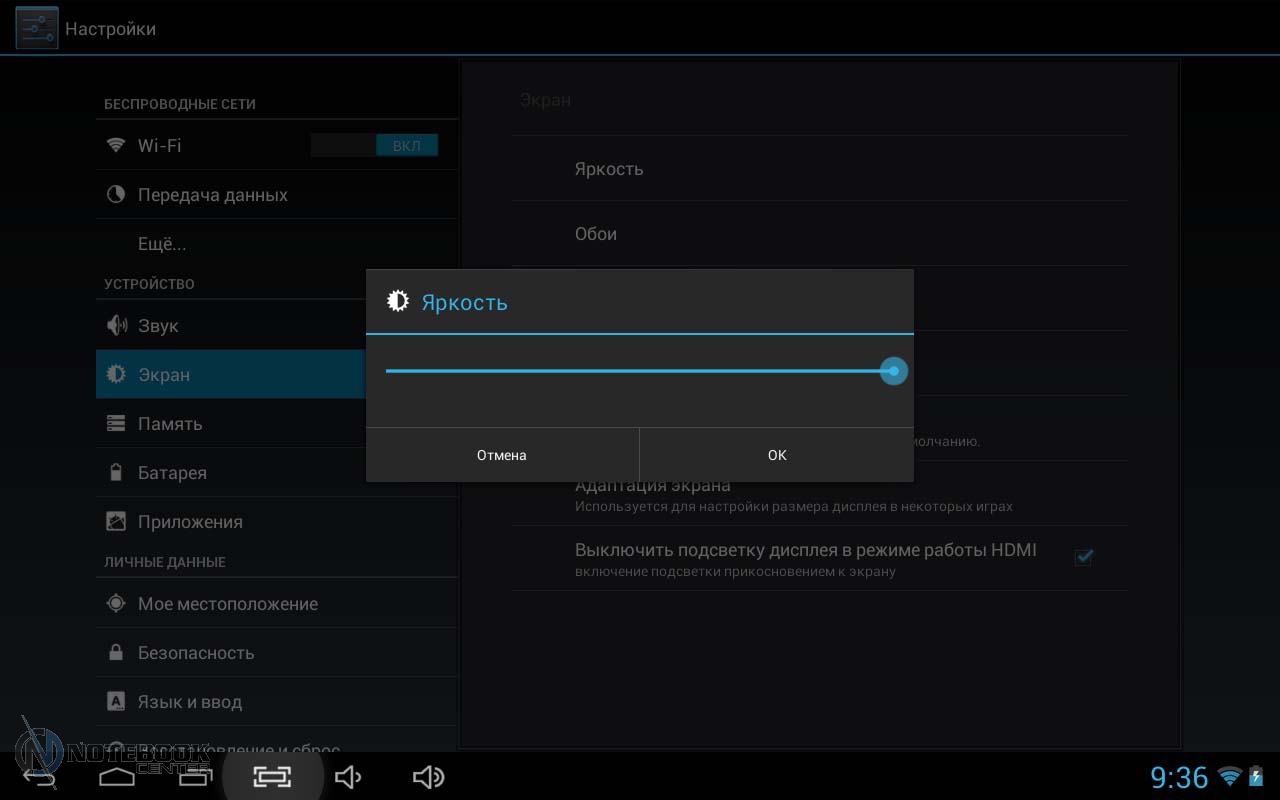Viewport: 1280px width, 800px height.
Task: Tap the Wi-Fi signal icon in sidebar
Action: point(116,146)
